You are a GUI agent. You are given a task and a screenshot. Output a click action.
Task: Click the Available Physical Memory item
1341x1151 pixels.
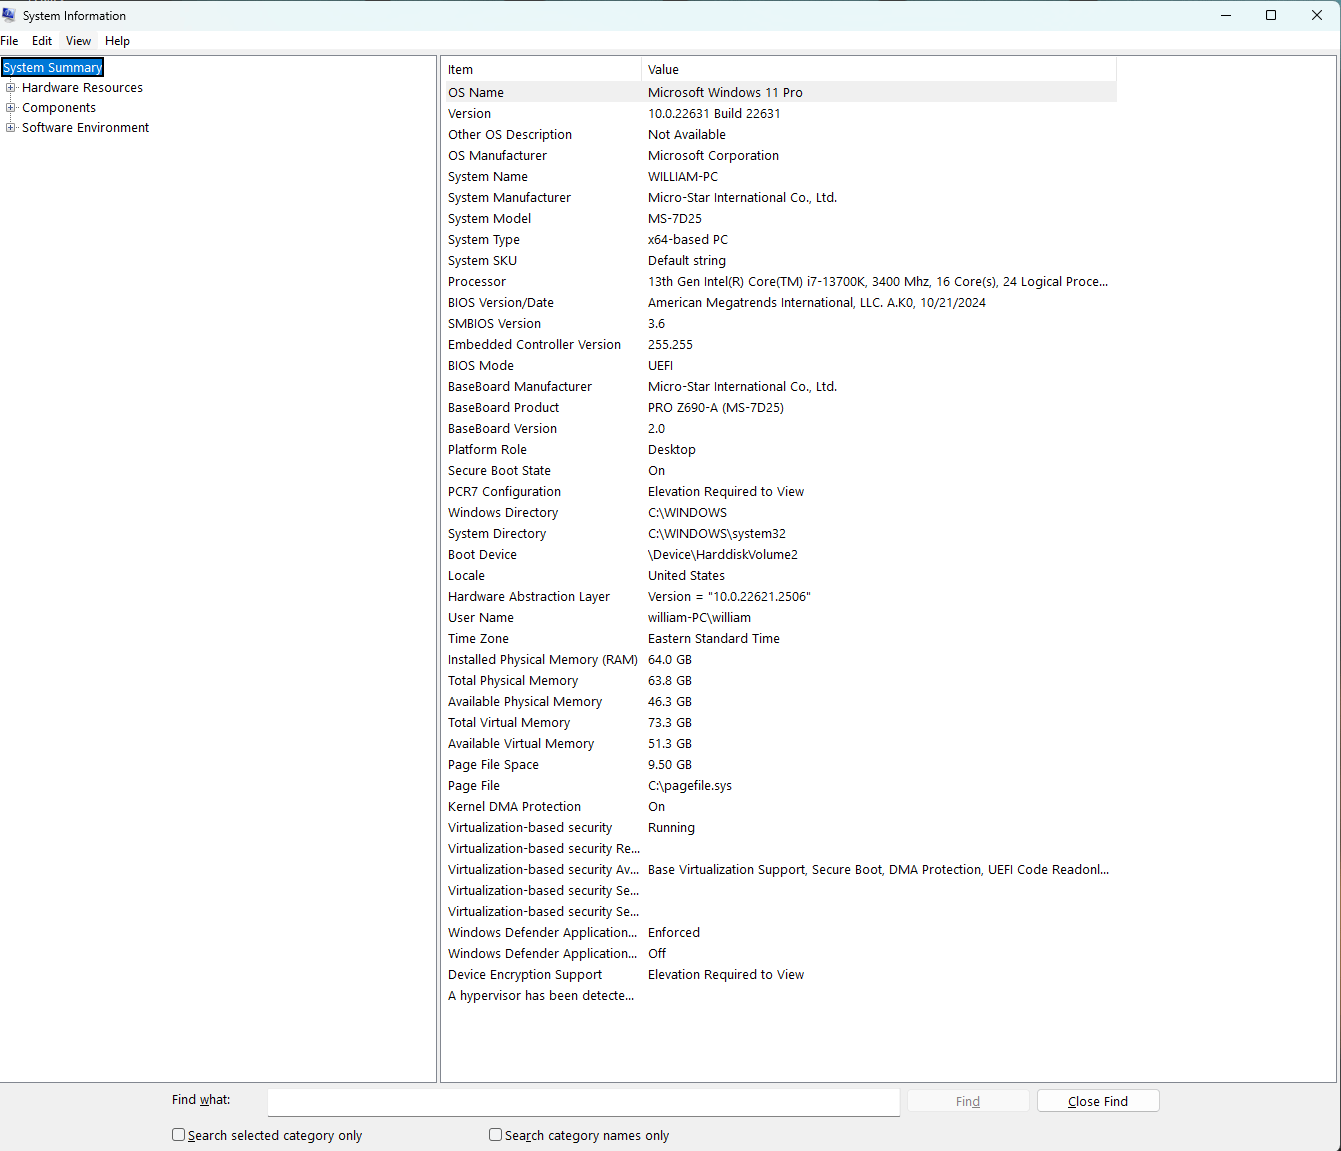525,701
